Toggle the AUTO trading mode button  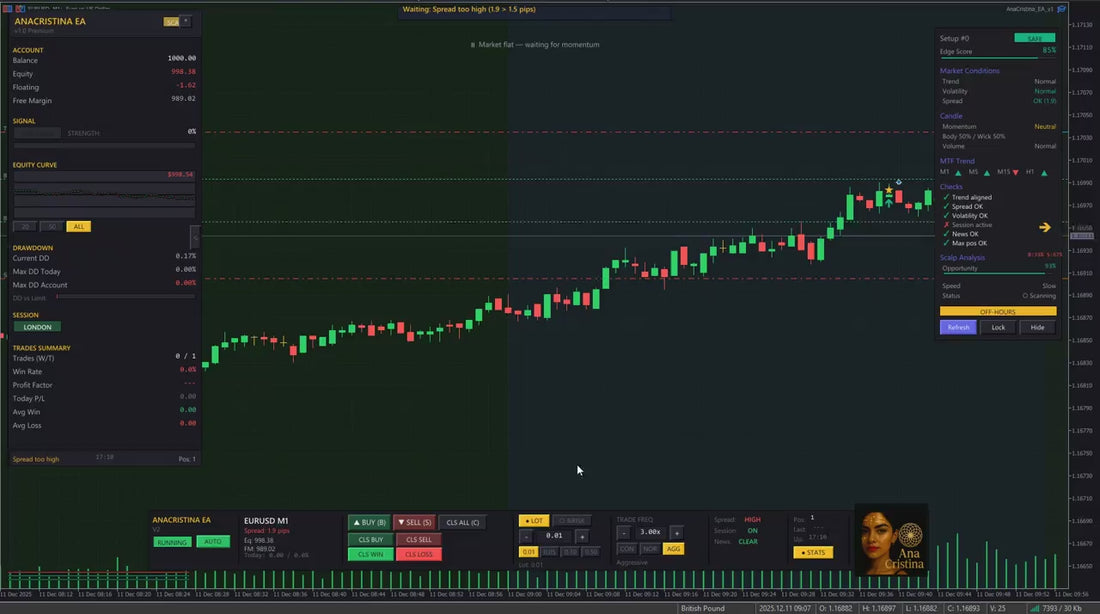211,542
